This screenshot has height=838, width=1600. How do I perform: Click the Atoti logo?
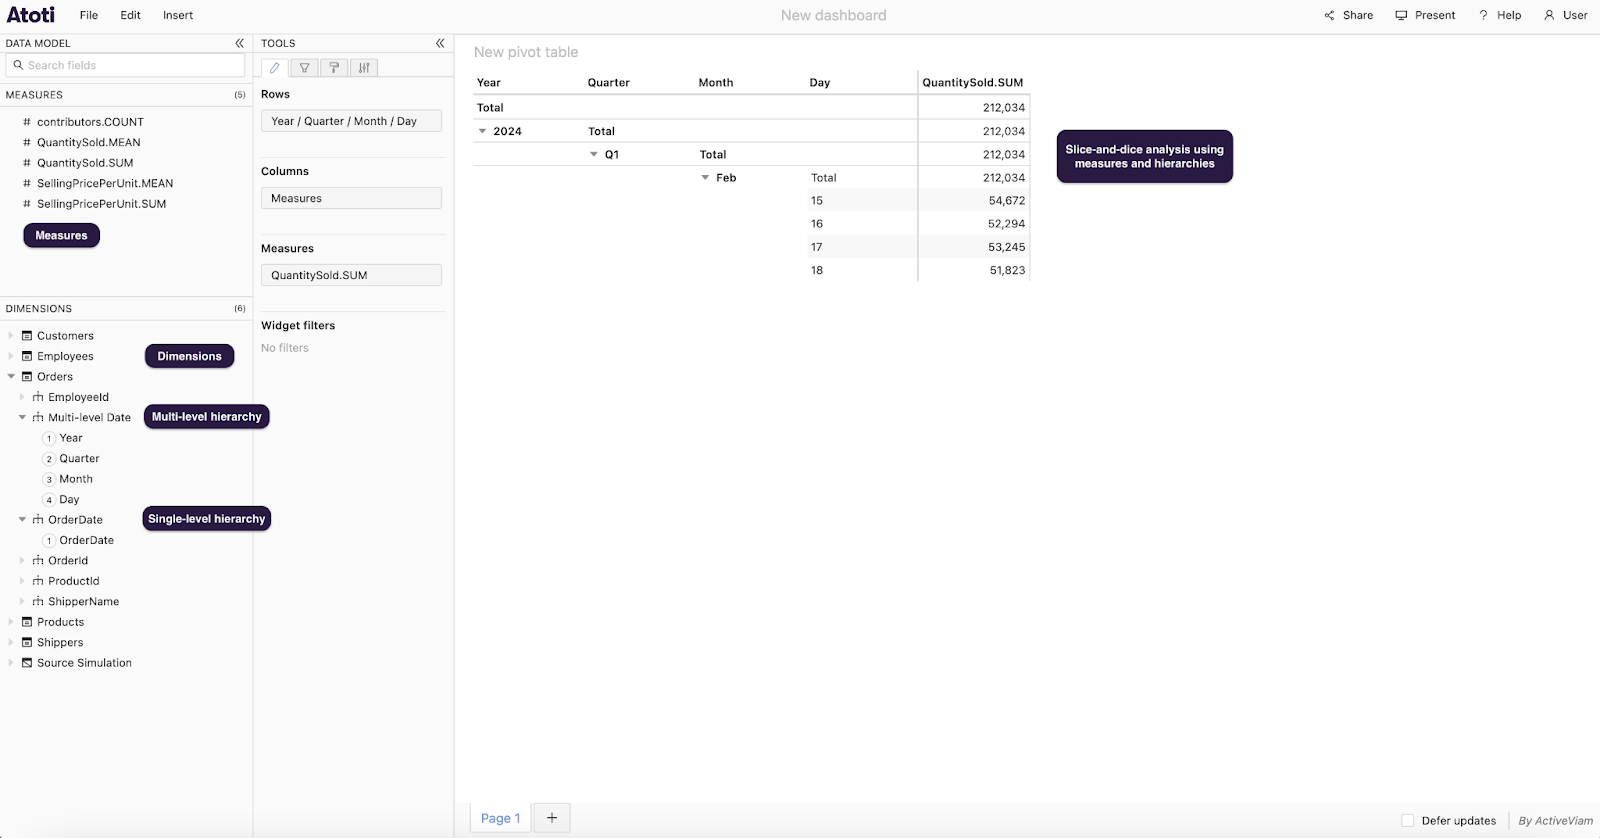(31, 15)
